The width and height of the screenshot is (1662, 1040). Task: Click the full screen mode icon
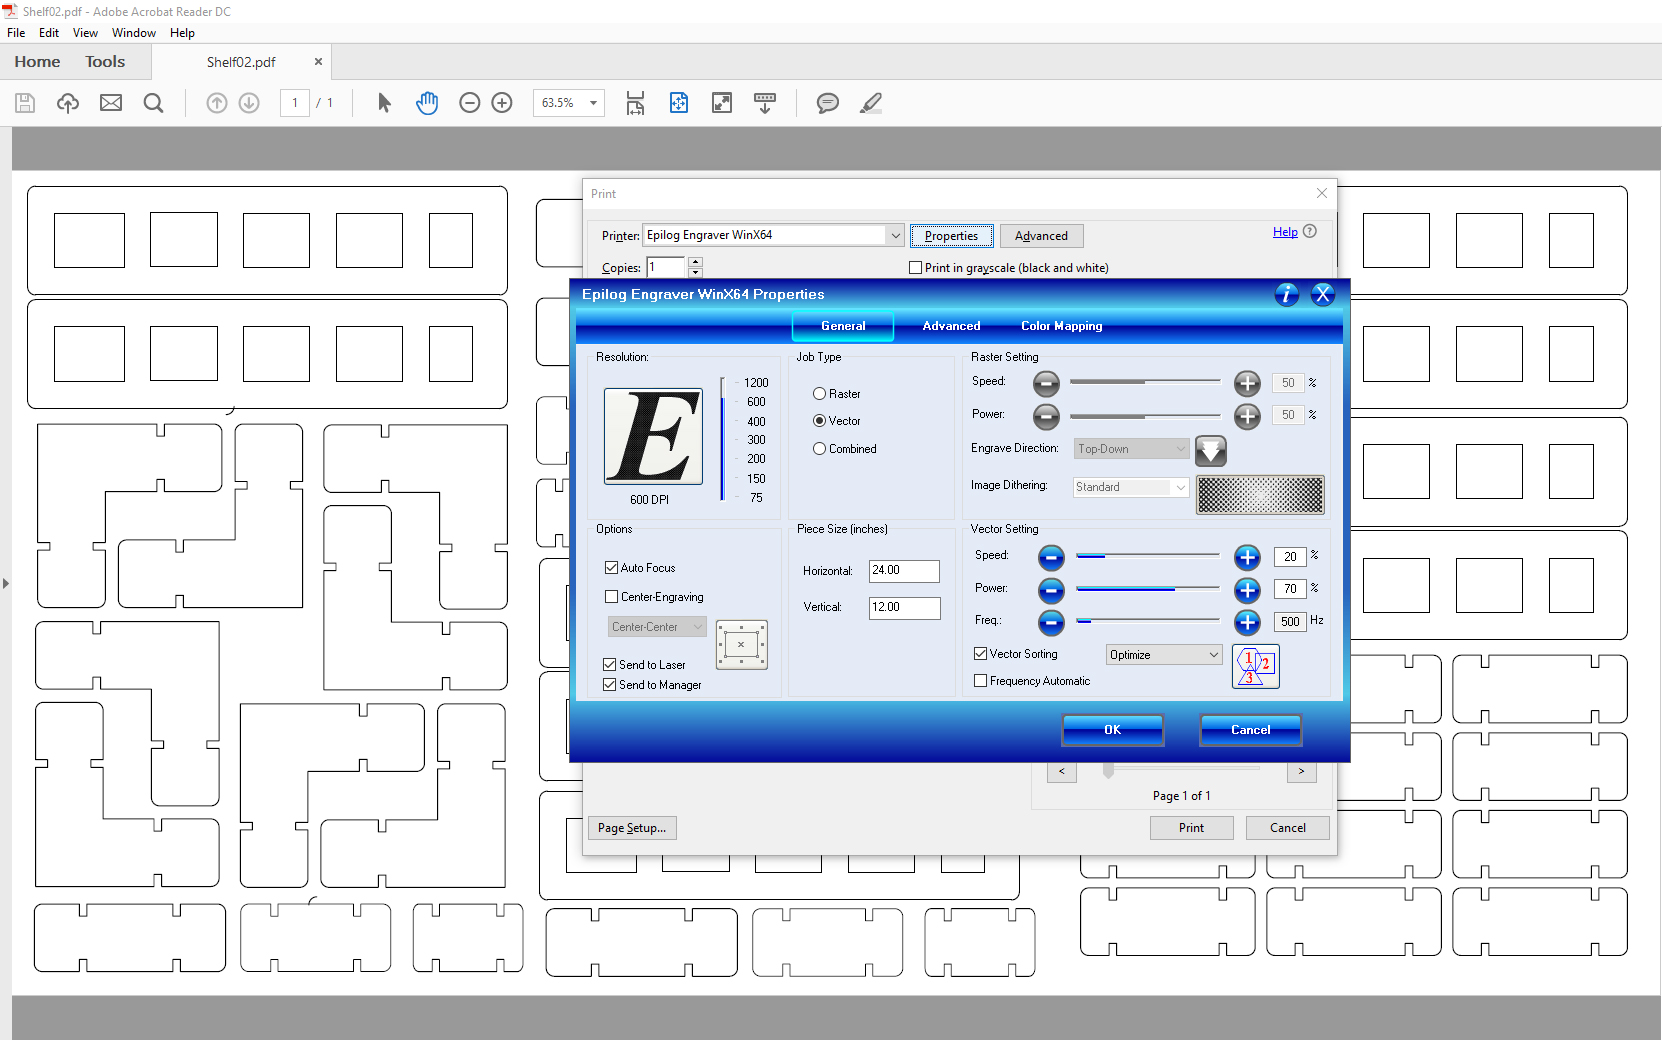722,103
